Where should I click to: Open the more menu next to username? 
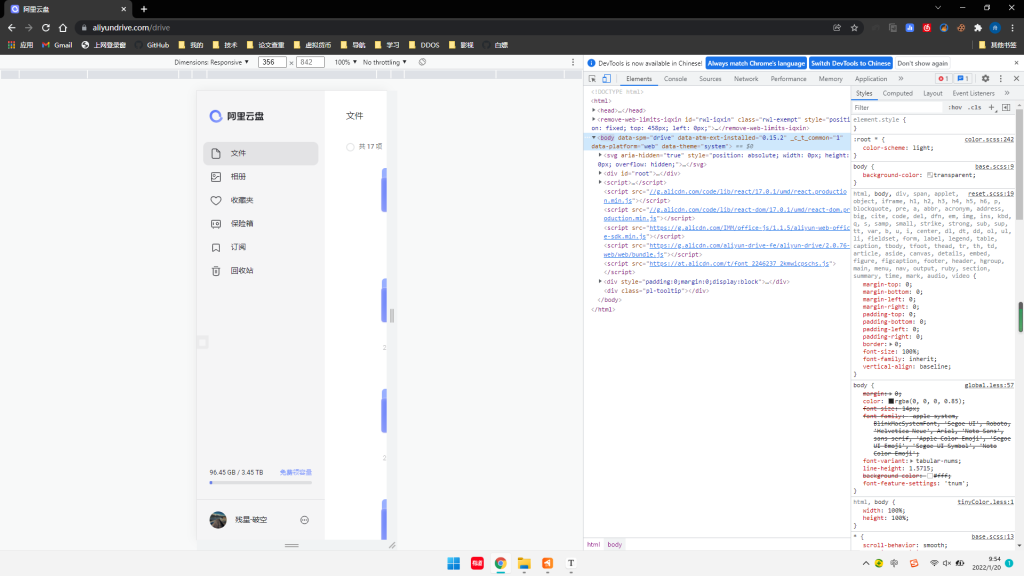click(x=304, y=520)
